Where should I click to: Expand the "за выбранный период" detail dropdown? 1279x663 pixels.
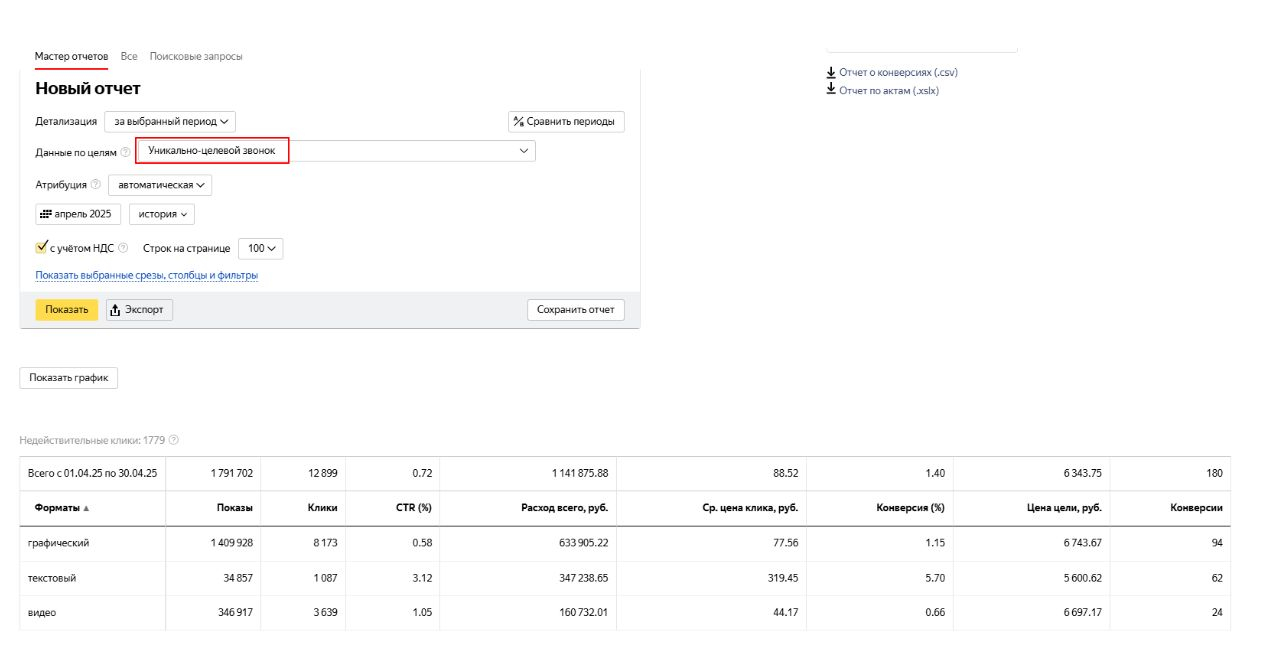(x=170, y=122)
